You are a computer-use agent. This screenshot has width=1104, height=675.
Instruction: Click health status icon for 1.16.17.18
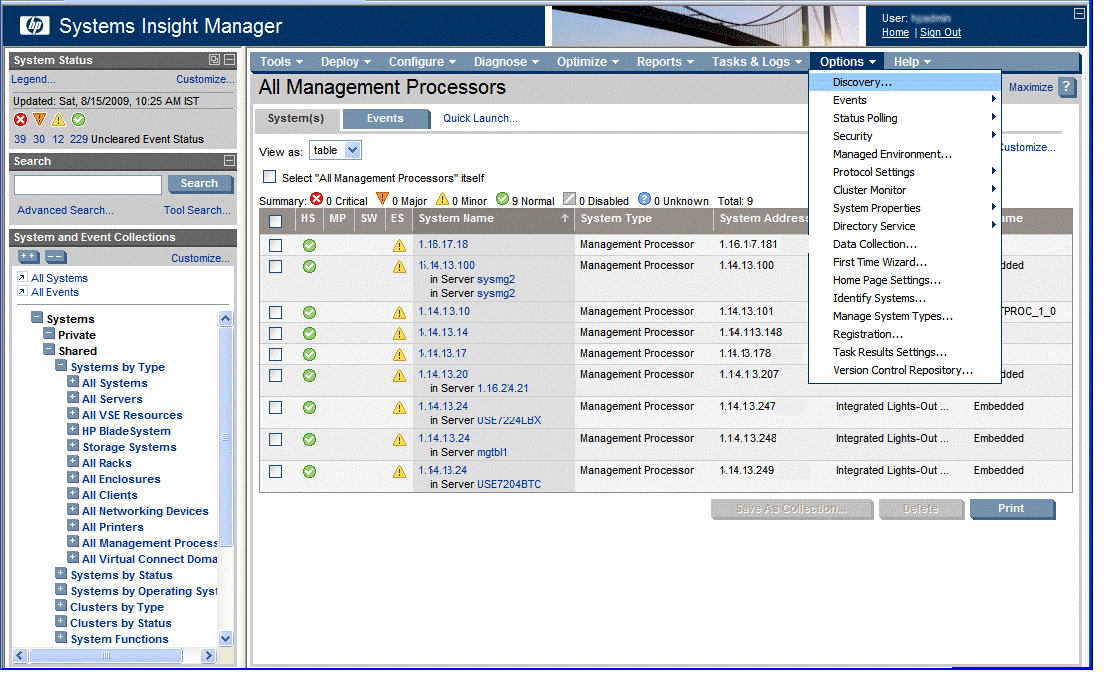309,245
